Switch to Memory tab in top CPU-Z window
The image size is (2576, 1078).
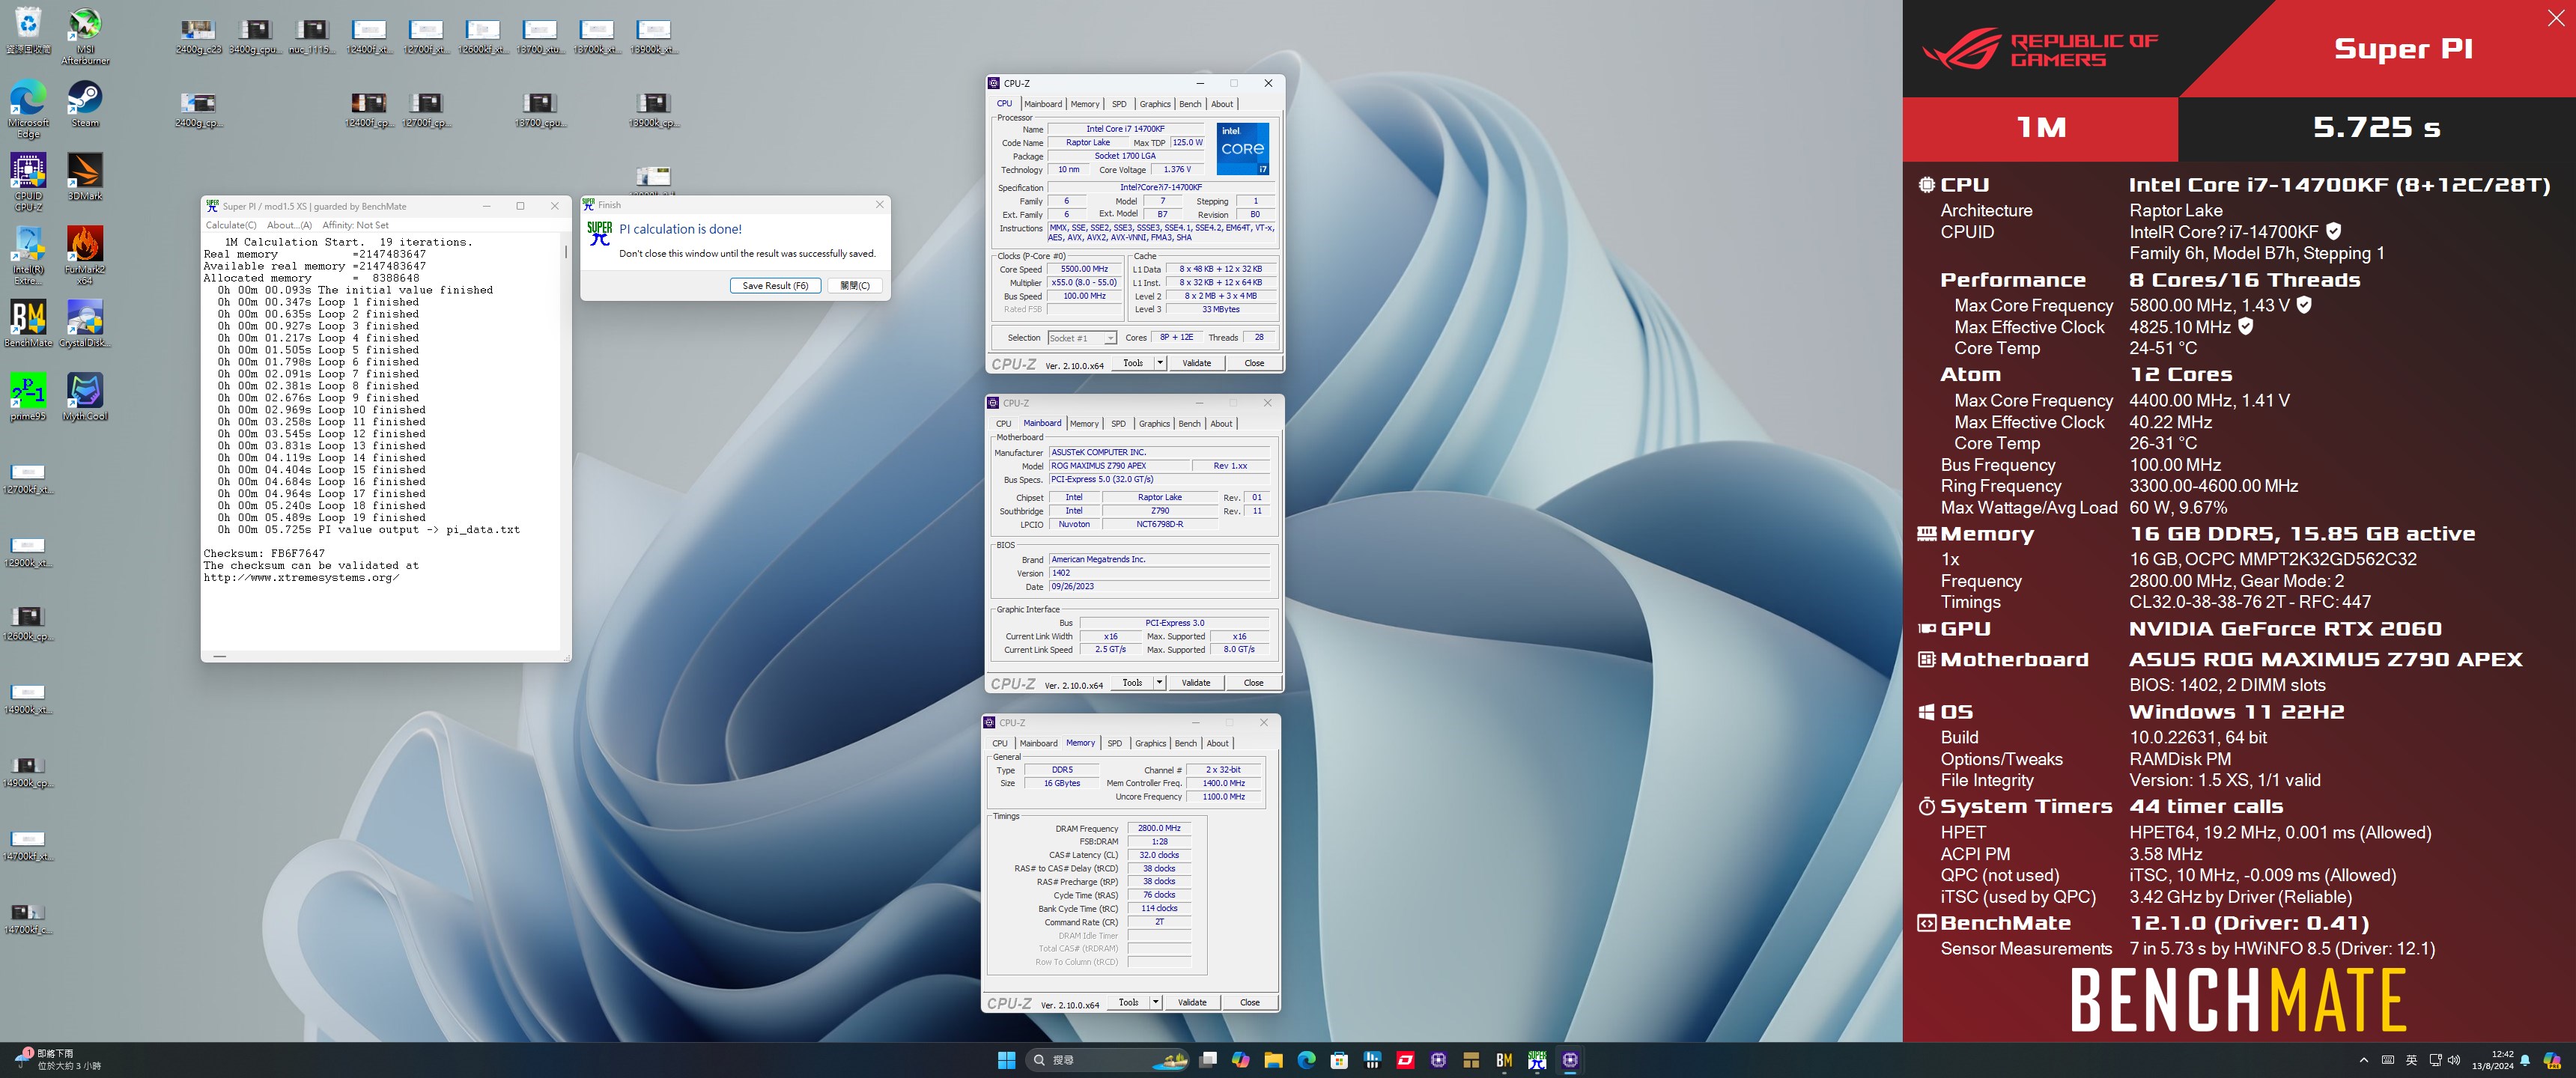point(1085,104)
